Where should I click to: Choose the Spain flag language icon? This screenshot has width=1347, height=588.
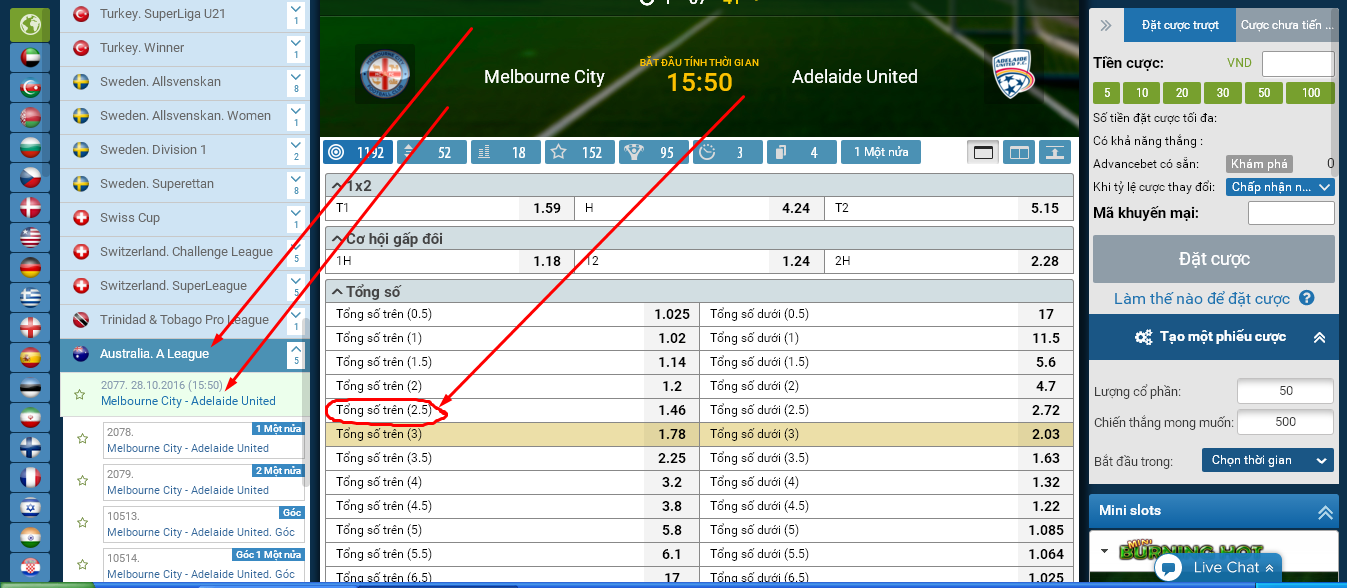30,358
